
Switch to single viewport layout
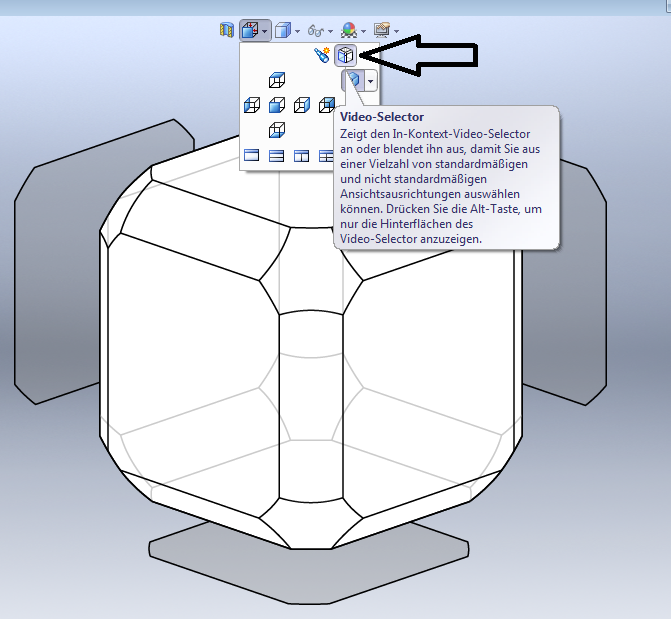[251, 155]
